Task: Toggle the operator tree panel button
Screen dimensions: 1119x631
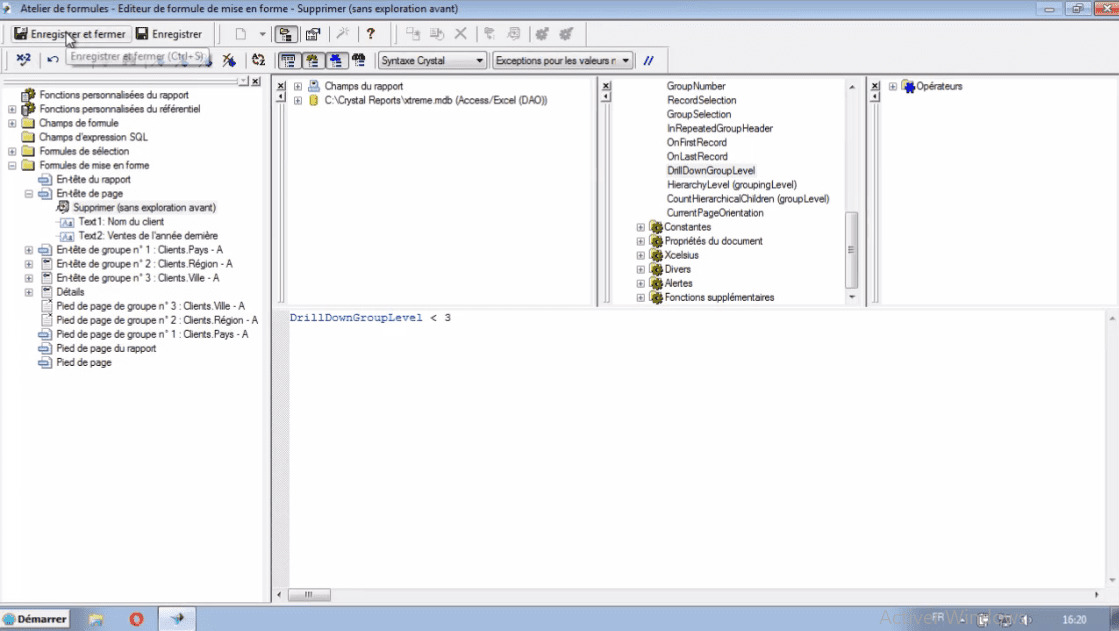Action: 335,60
